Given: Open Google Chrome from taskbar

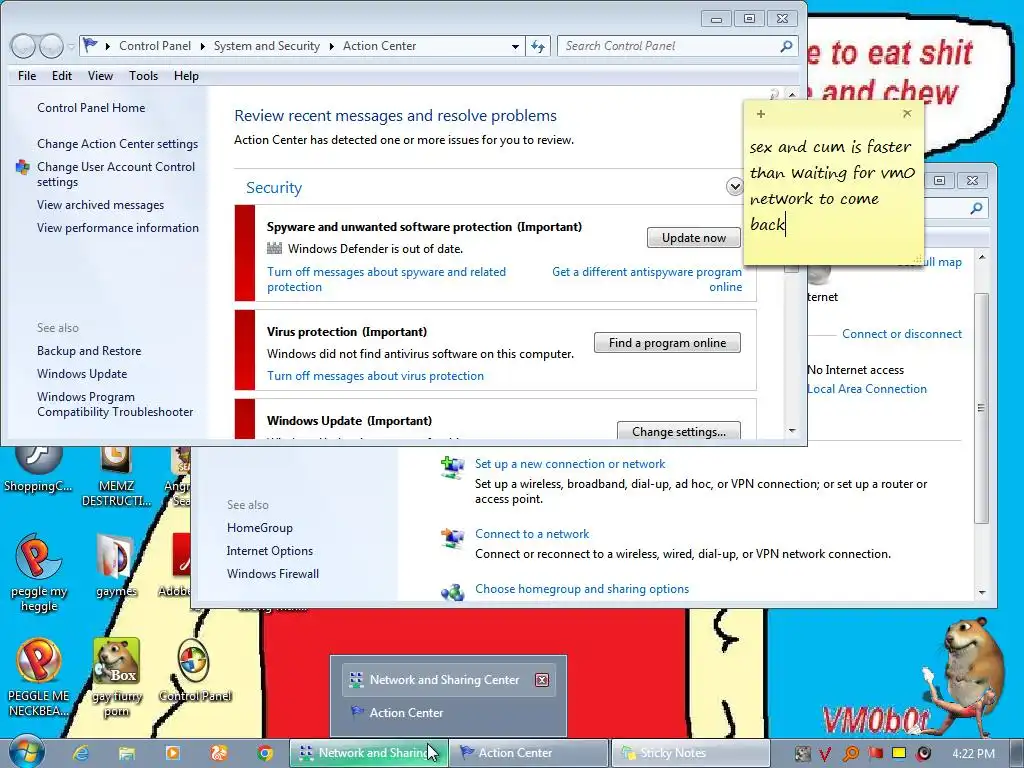Looking at the screenshot, I should point(264,753).
